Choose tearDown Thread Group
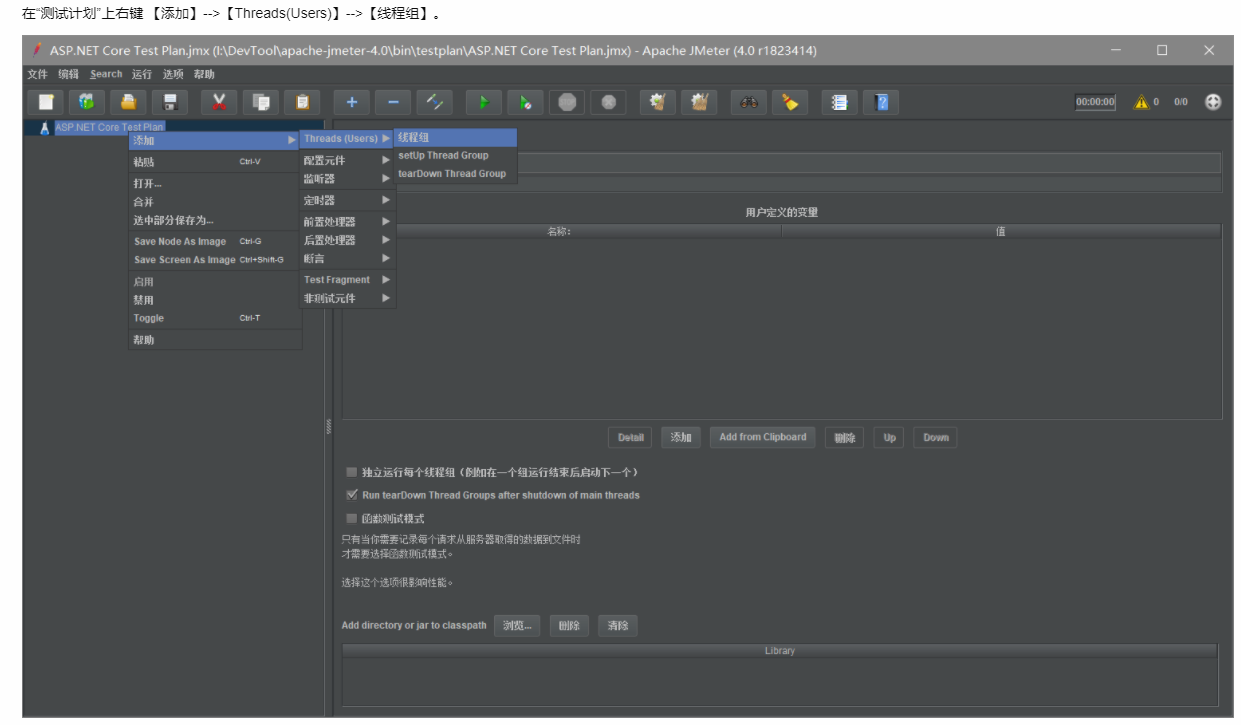This screenshot has height=725, width=1241. pos(456,174)
